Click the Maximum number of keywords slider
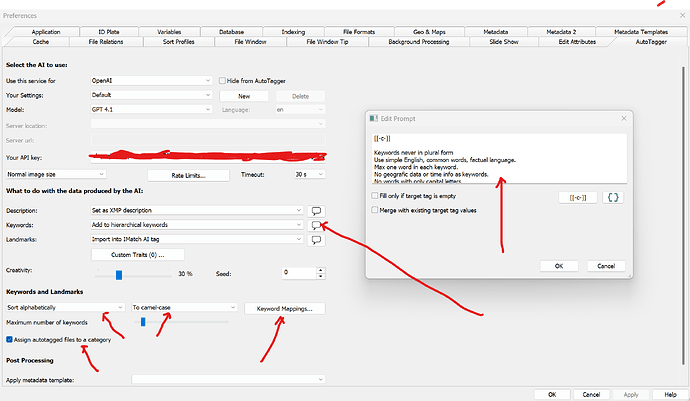Image resolution: width=690 pixels, height=401 pixels. coord(181,322)
